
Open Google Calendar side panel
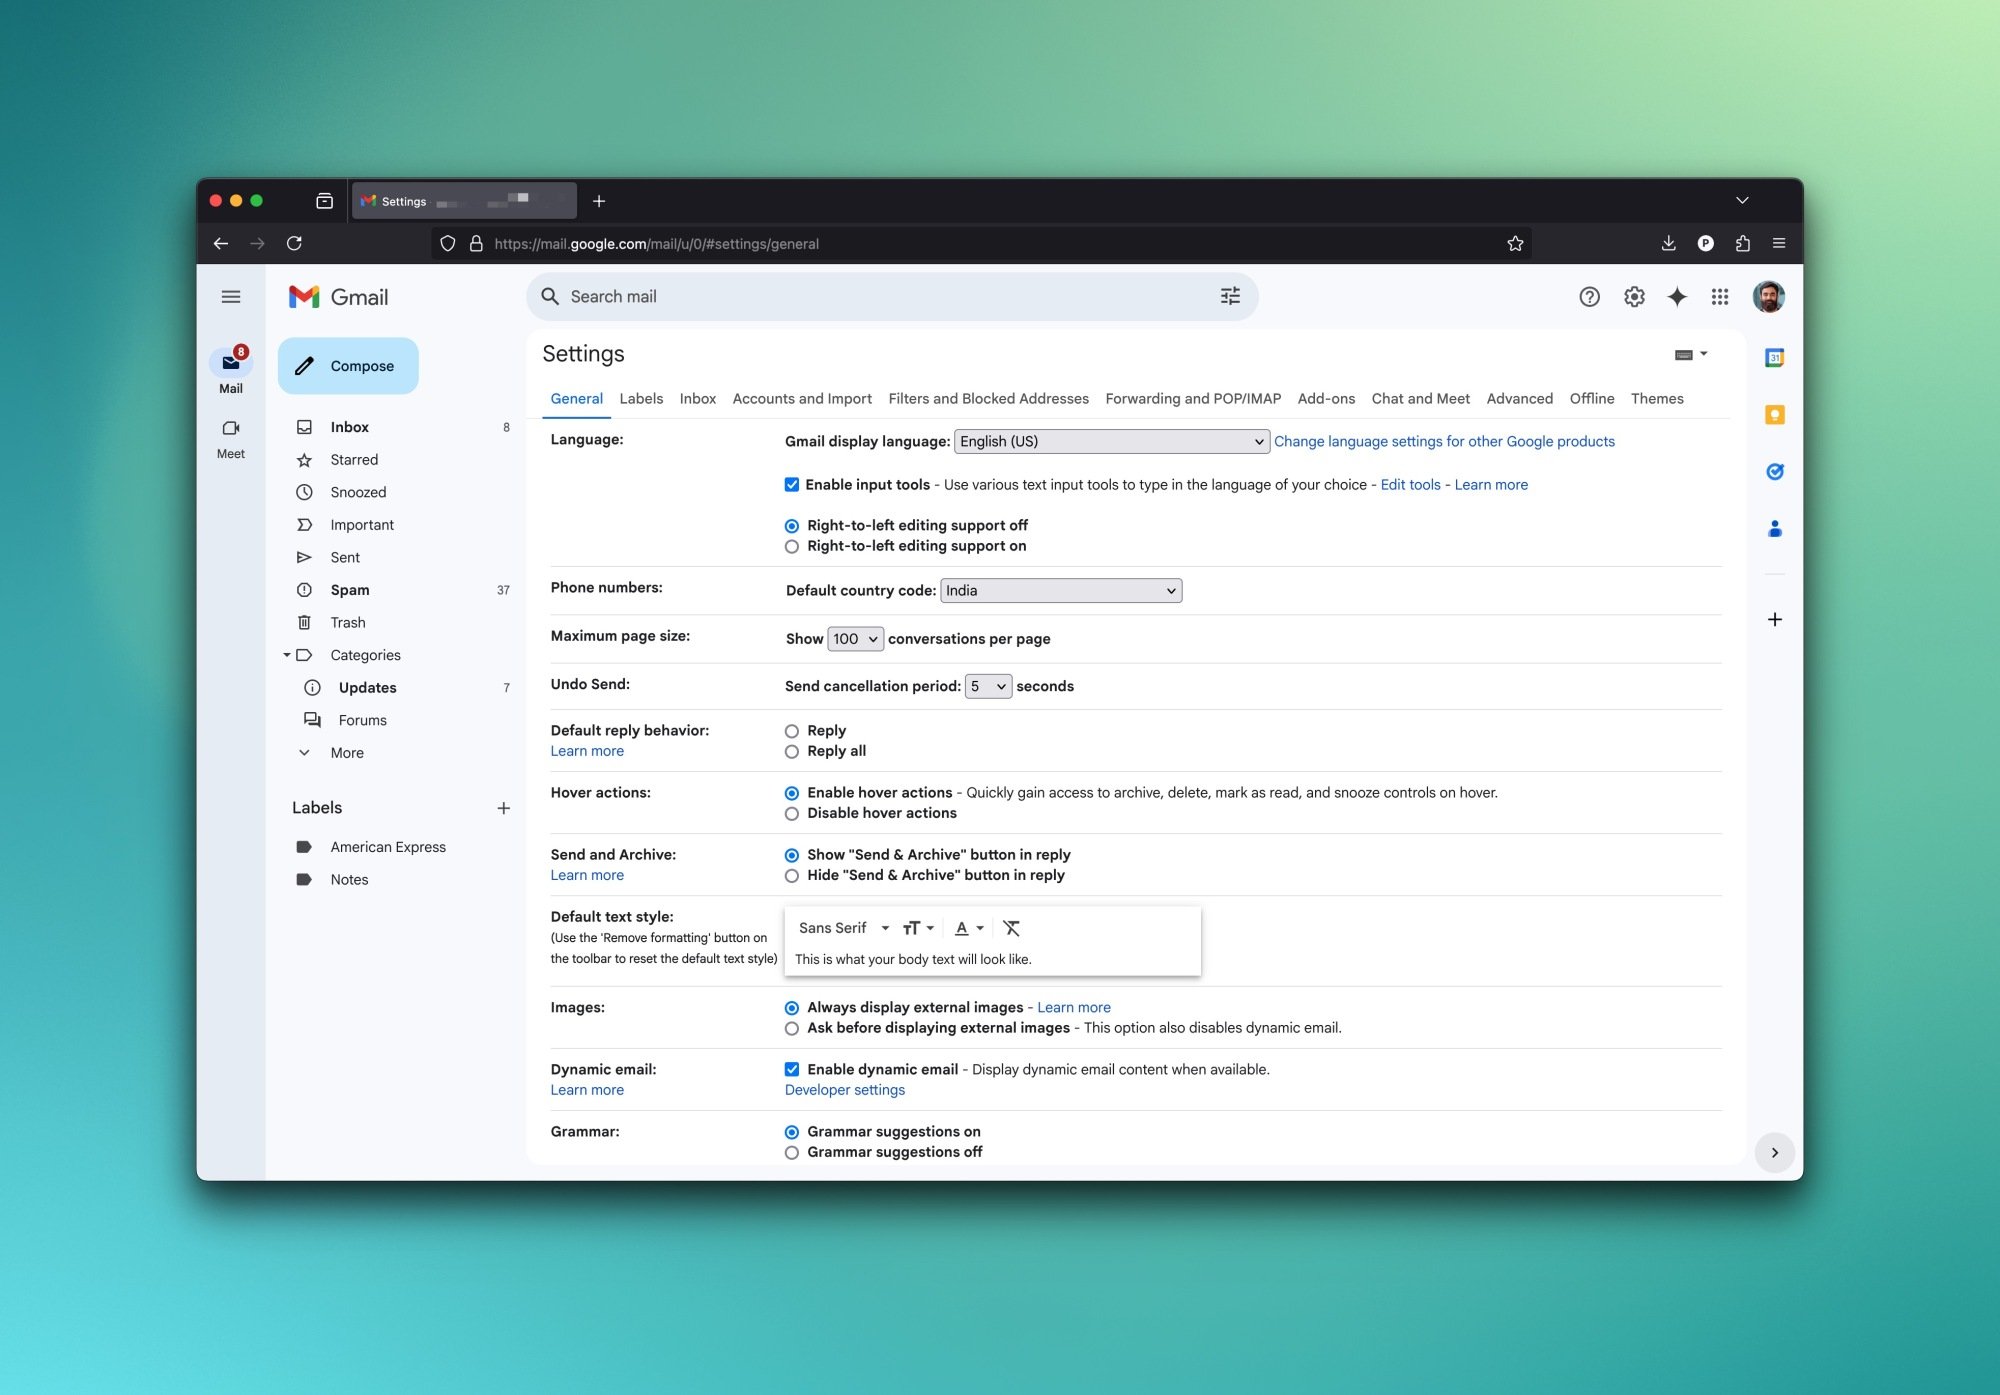coord(1775,358)
